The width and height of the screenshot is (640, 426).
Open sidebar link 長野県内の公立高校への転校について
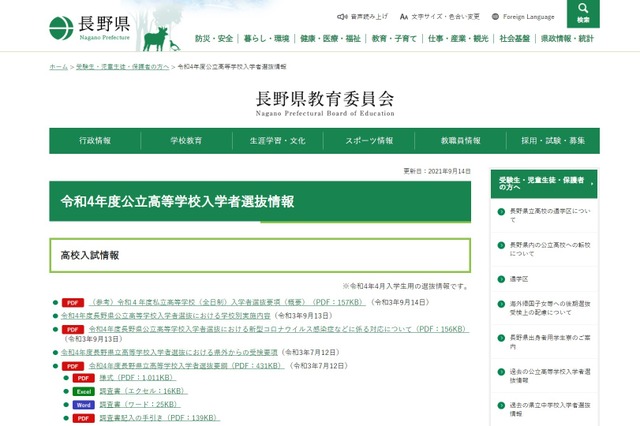(550, 249)
